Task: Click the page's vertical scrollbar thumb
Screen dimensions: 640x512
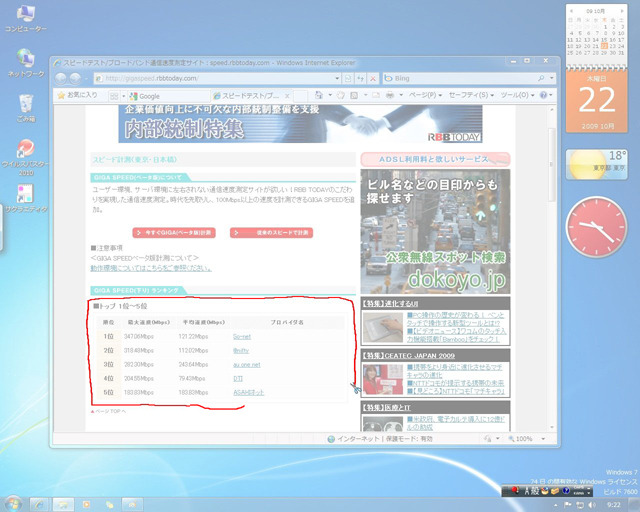Action: [x=551, y=165]
